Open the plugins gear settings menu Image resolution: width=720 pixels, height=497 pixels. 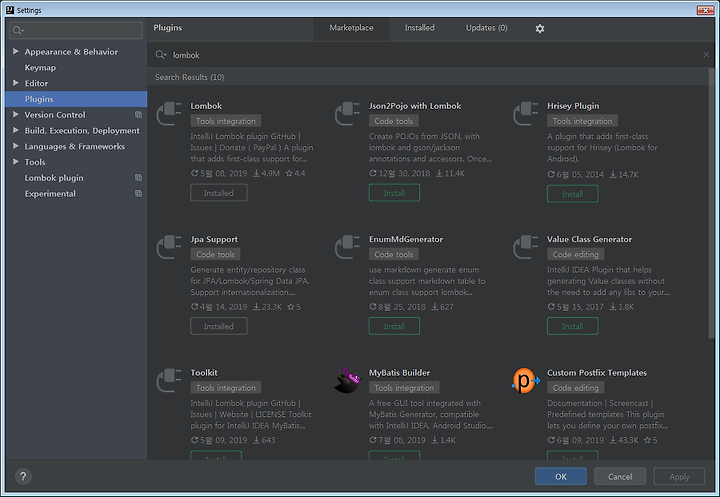[540, 28]
